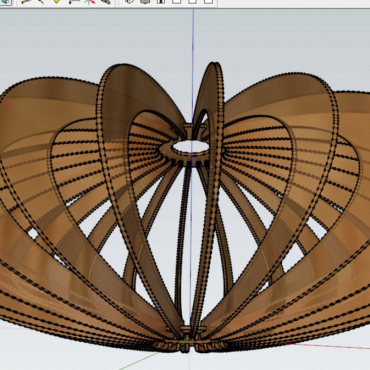Select the 3D Text tool

coord(105,1)
